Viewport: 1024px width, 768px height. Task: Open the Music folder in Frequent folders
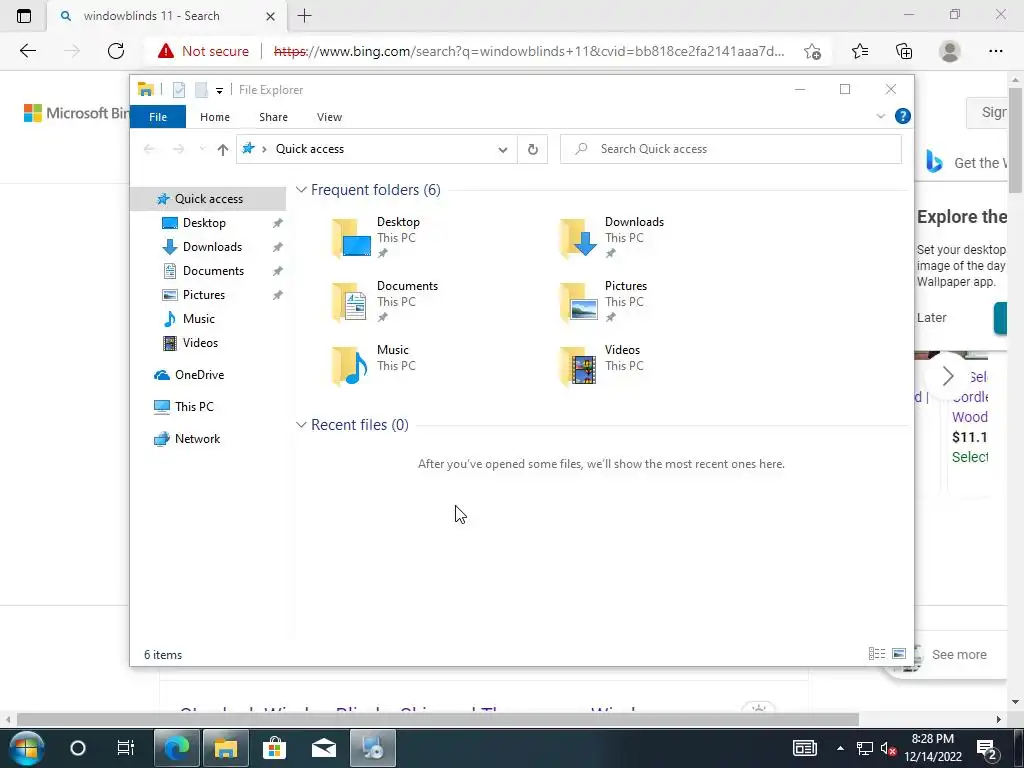(x=374, y=366)
